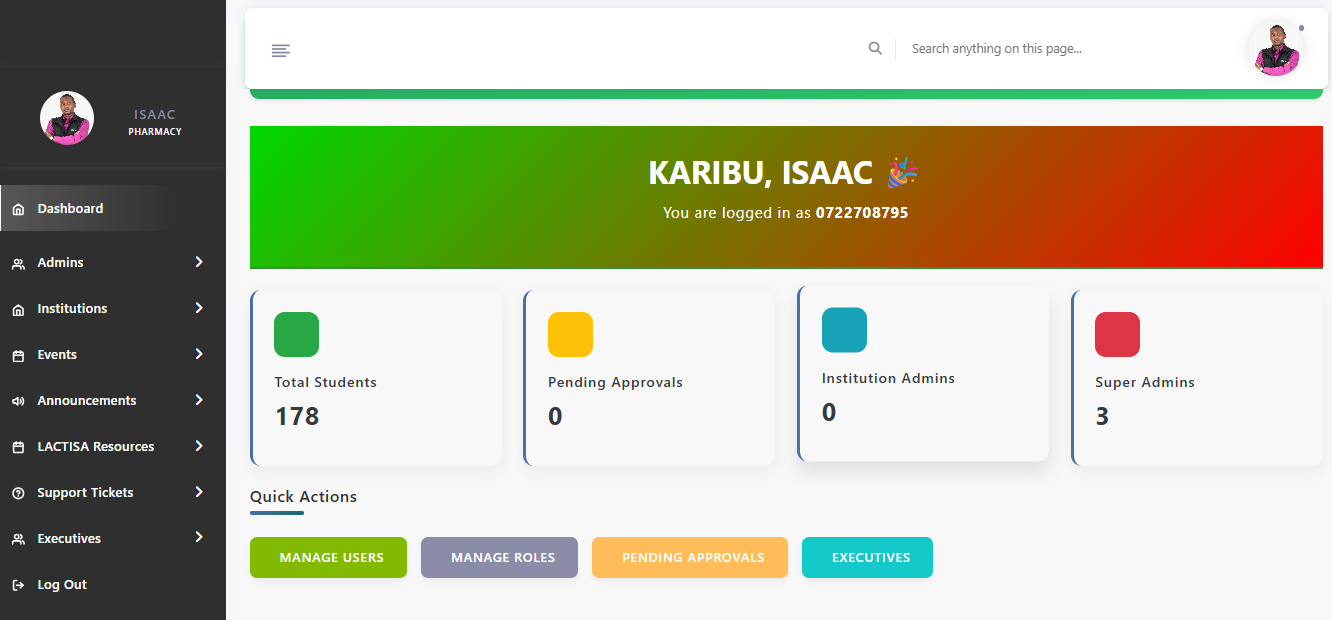Image resolution: width=1332 pixels, height=620 pixels.
Task: Click the Total Students count 178
Action: coord(297,416)
